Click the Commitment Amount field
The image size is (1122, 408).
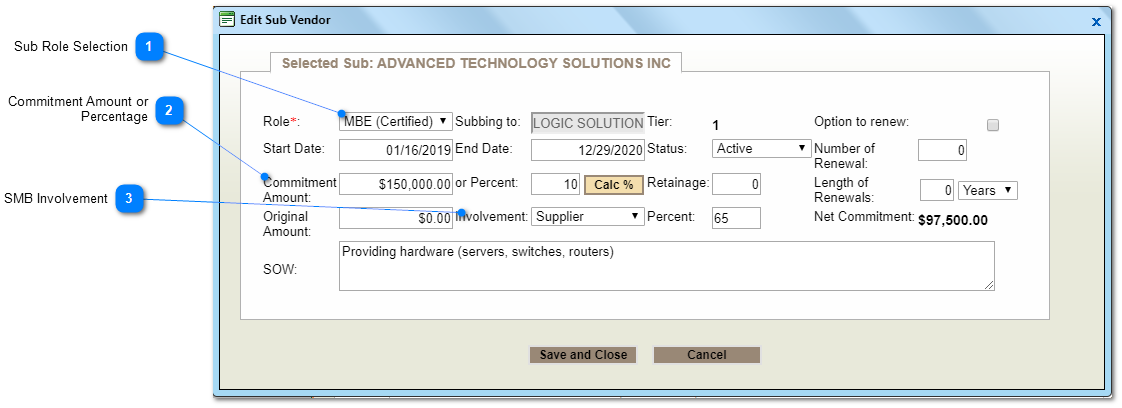click(x=396, y=184)
